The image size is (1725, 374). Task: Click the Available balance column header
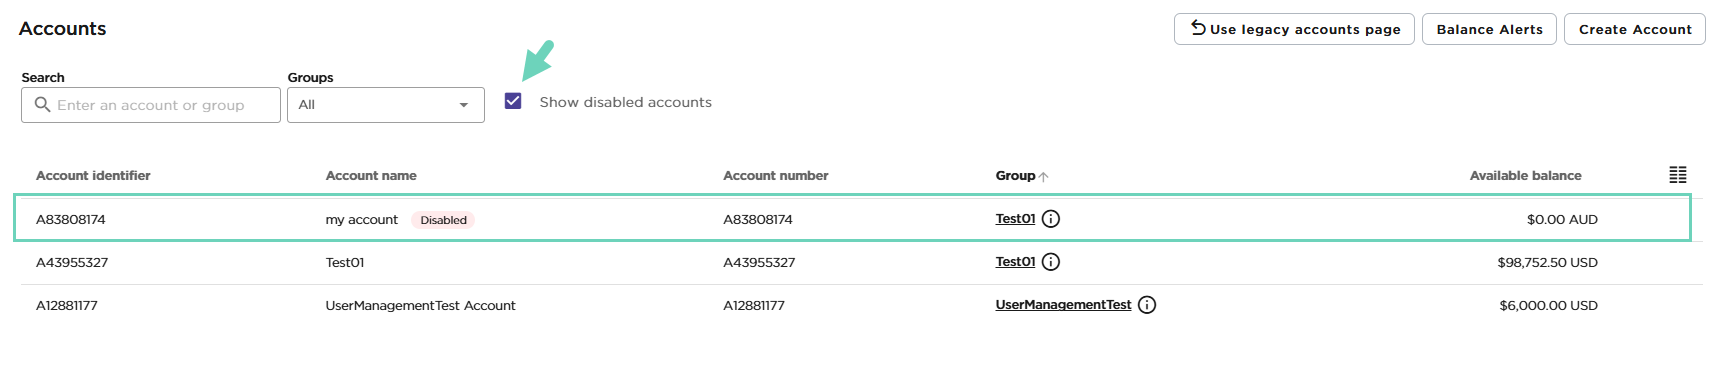[1525, 175]
